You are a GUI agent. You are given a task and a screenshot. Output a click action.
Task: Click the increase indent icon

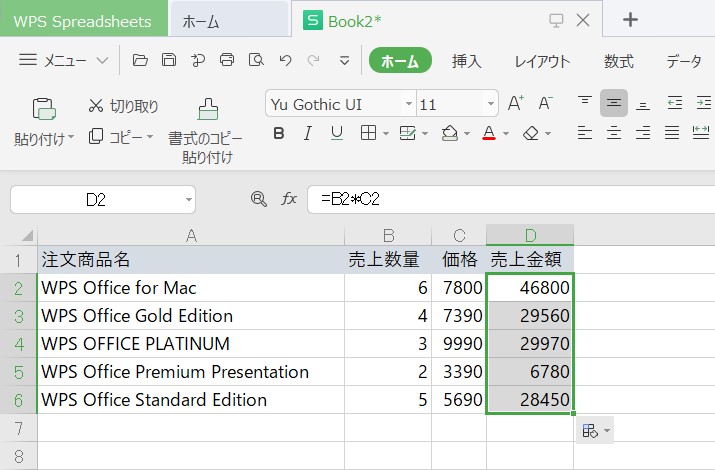click(x=704, y=103)
